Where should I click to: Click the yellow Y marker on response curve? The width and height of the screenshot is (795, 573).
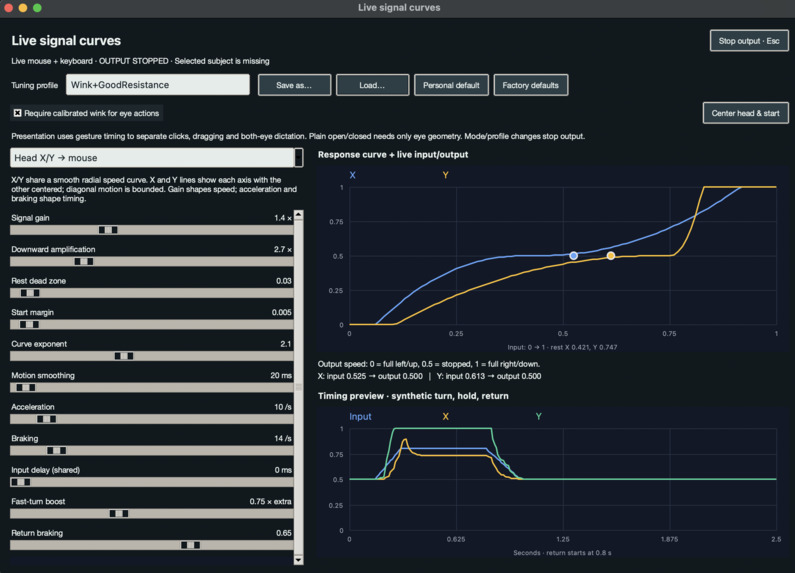[x=611, y=256]
